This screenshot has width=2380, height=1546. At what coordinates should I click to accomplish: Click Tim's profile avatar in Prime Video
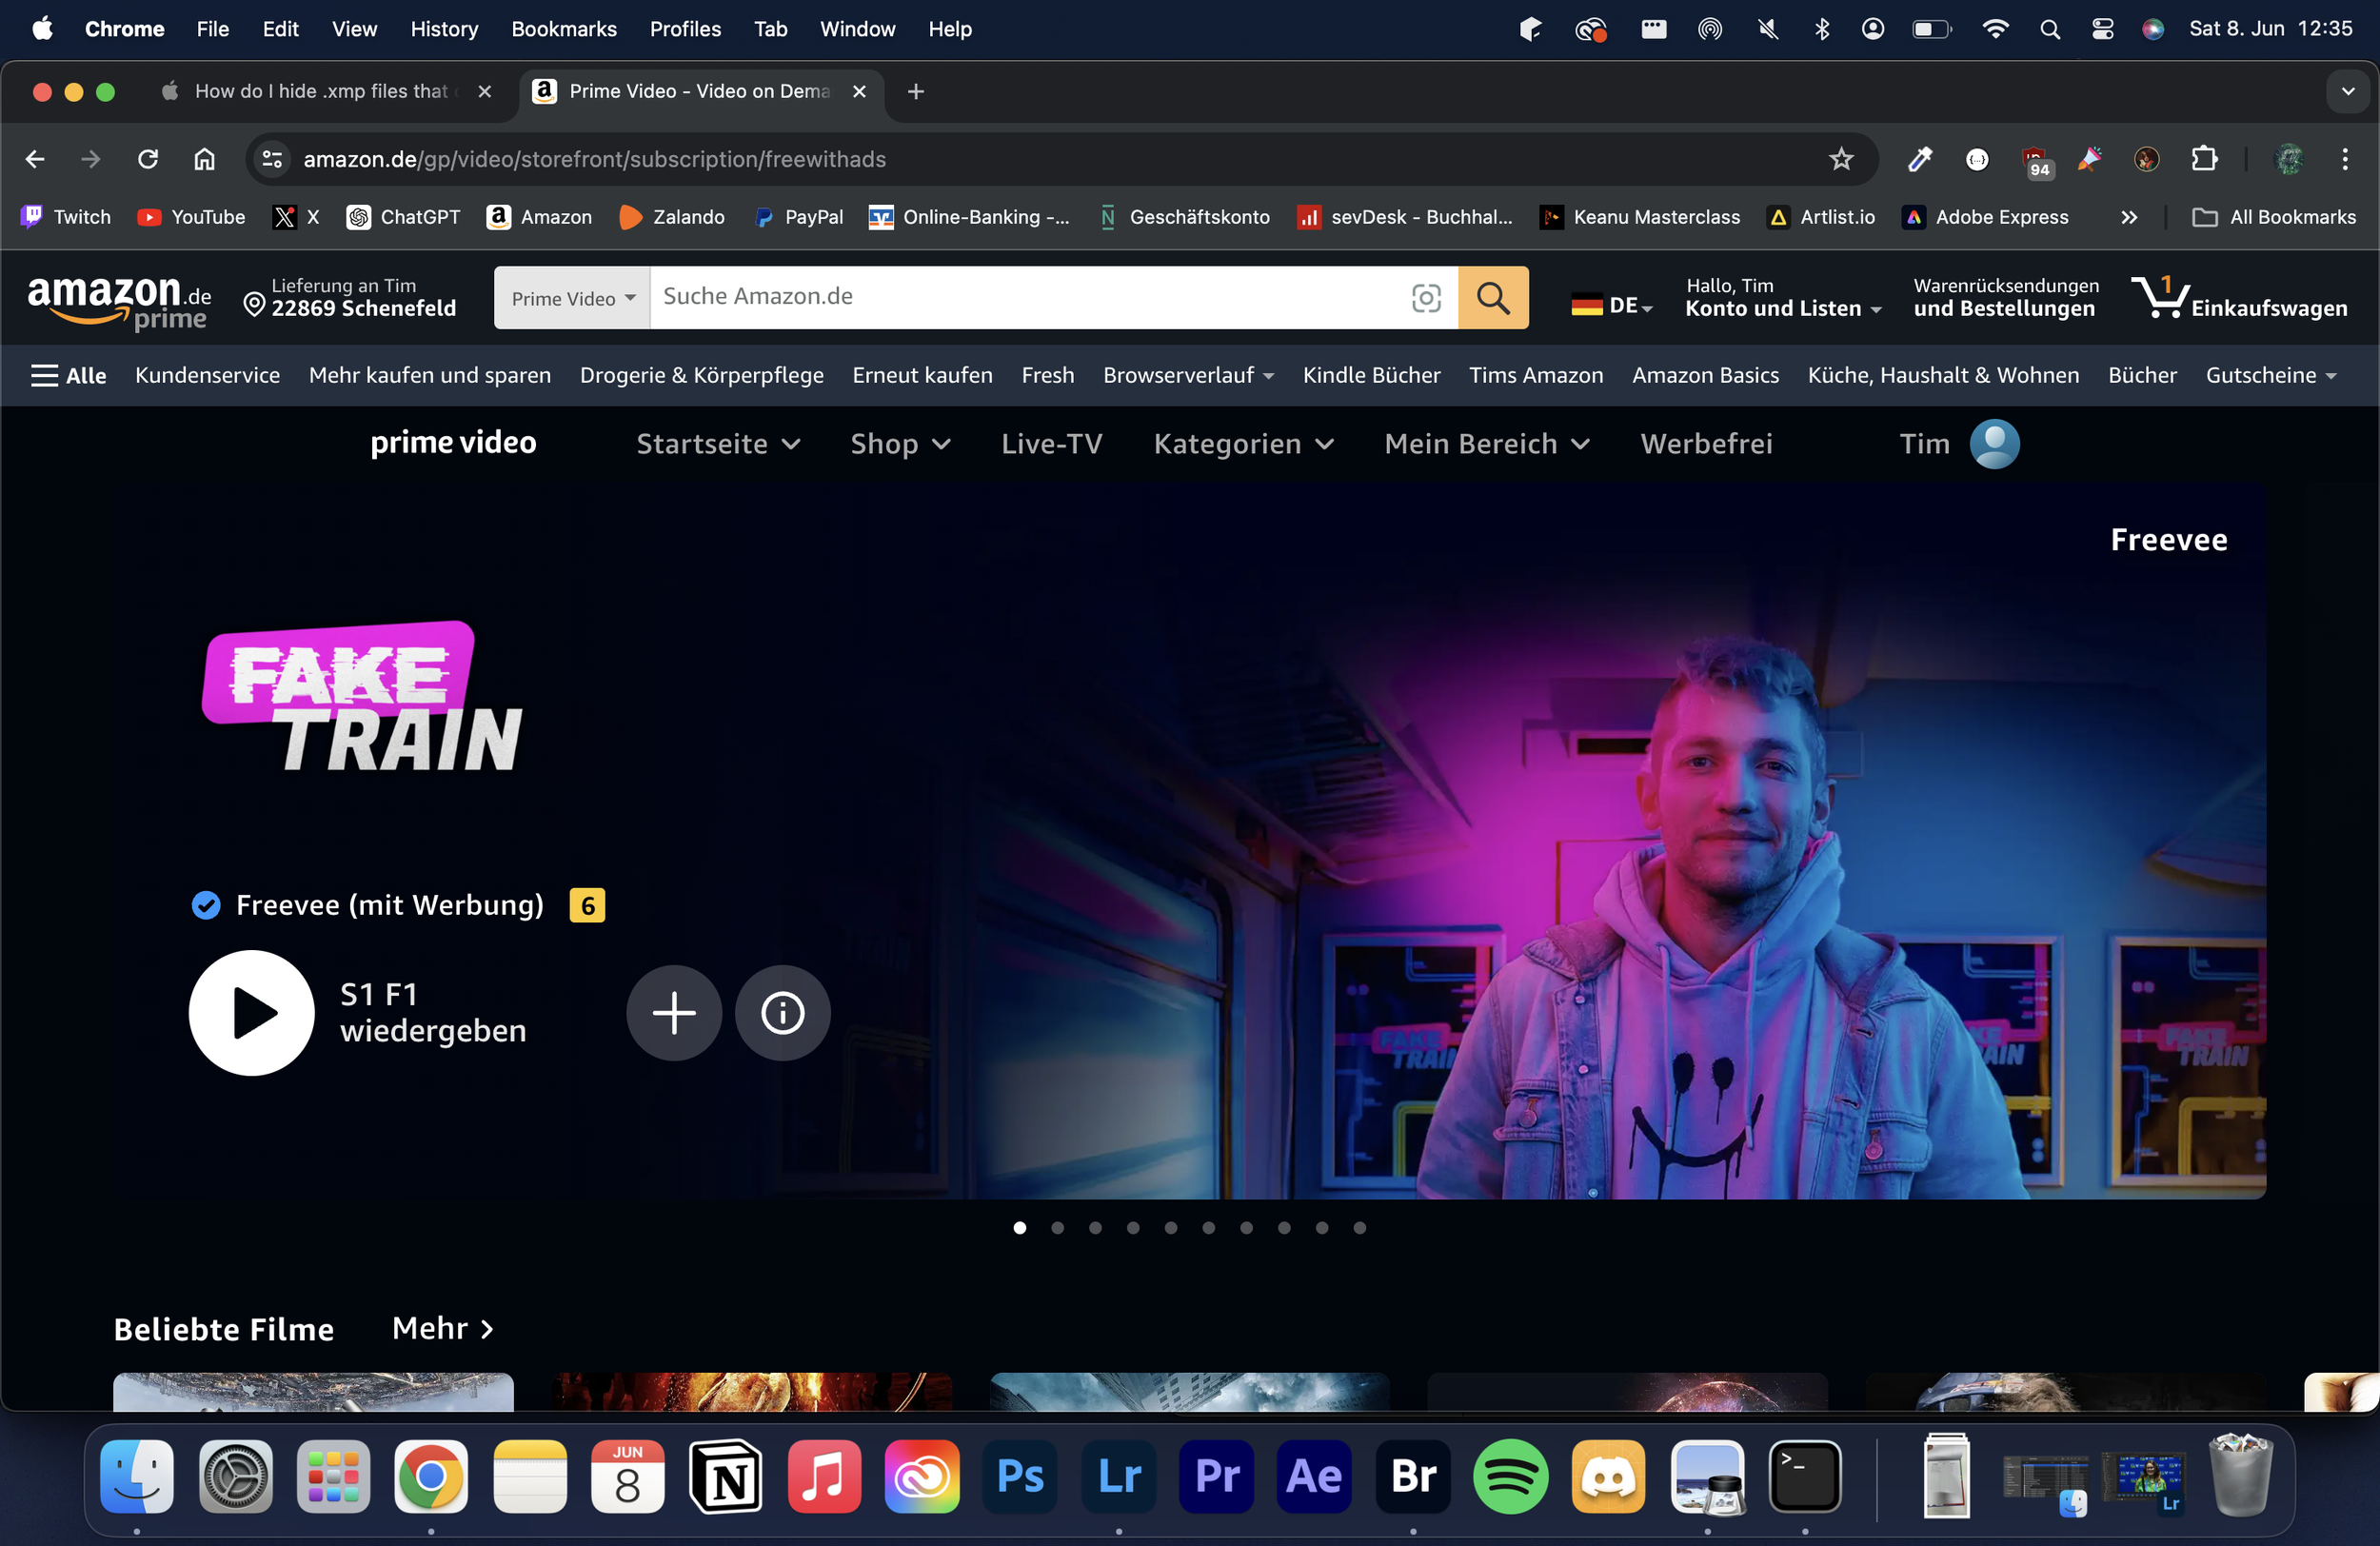[1994, 443]
